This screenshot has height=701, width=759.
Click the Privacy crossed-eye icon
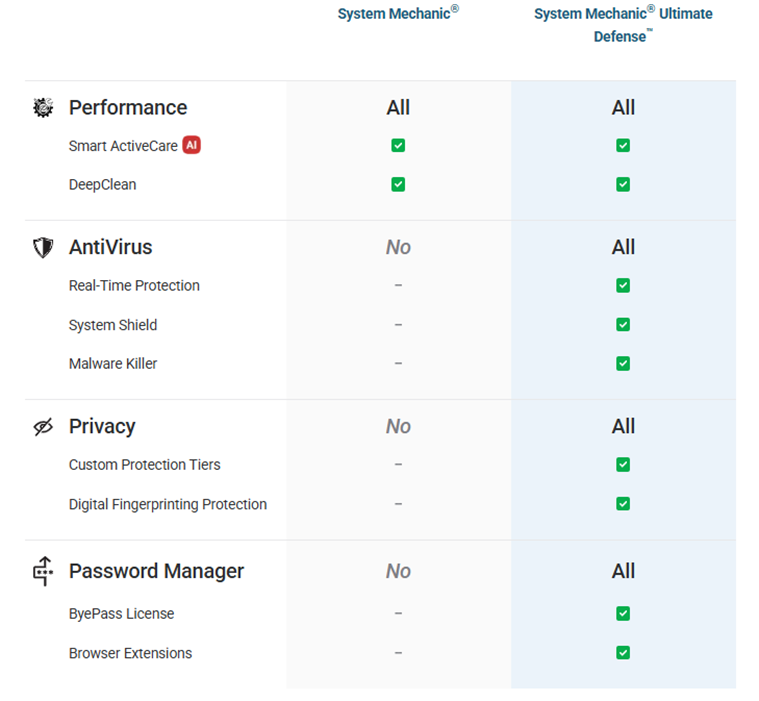43,427
